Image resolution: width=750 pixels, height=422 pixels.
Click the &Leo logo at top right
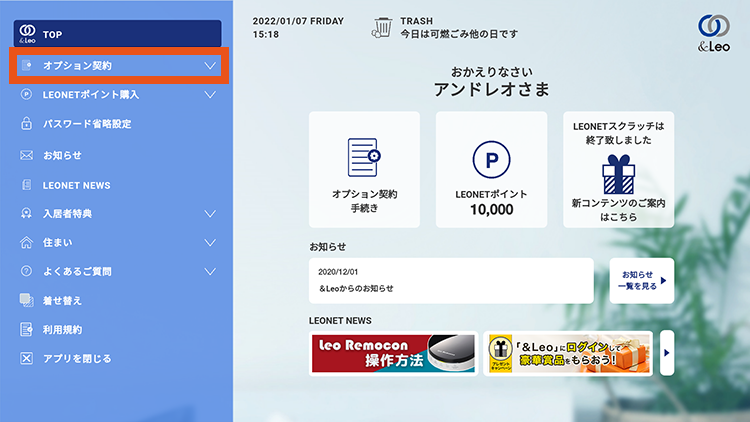point(714,33)
